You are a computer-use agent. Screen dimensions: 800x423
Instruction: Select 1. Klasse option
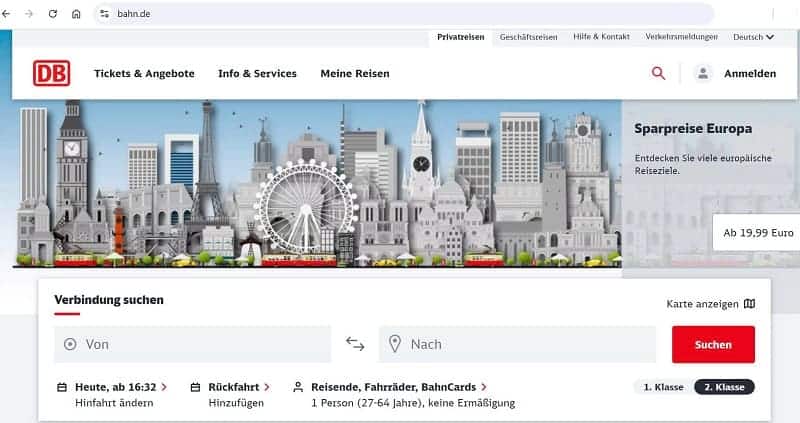(x=661, y=387)
